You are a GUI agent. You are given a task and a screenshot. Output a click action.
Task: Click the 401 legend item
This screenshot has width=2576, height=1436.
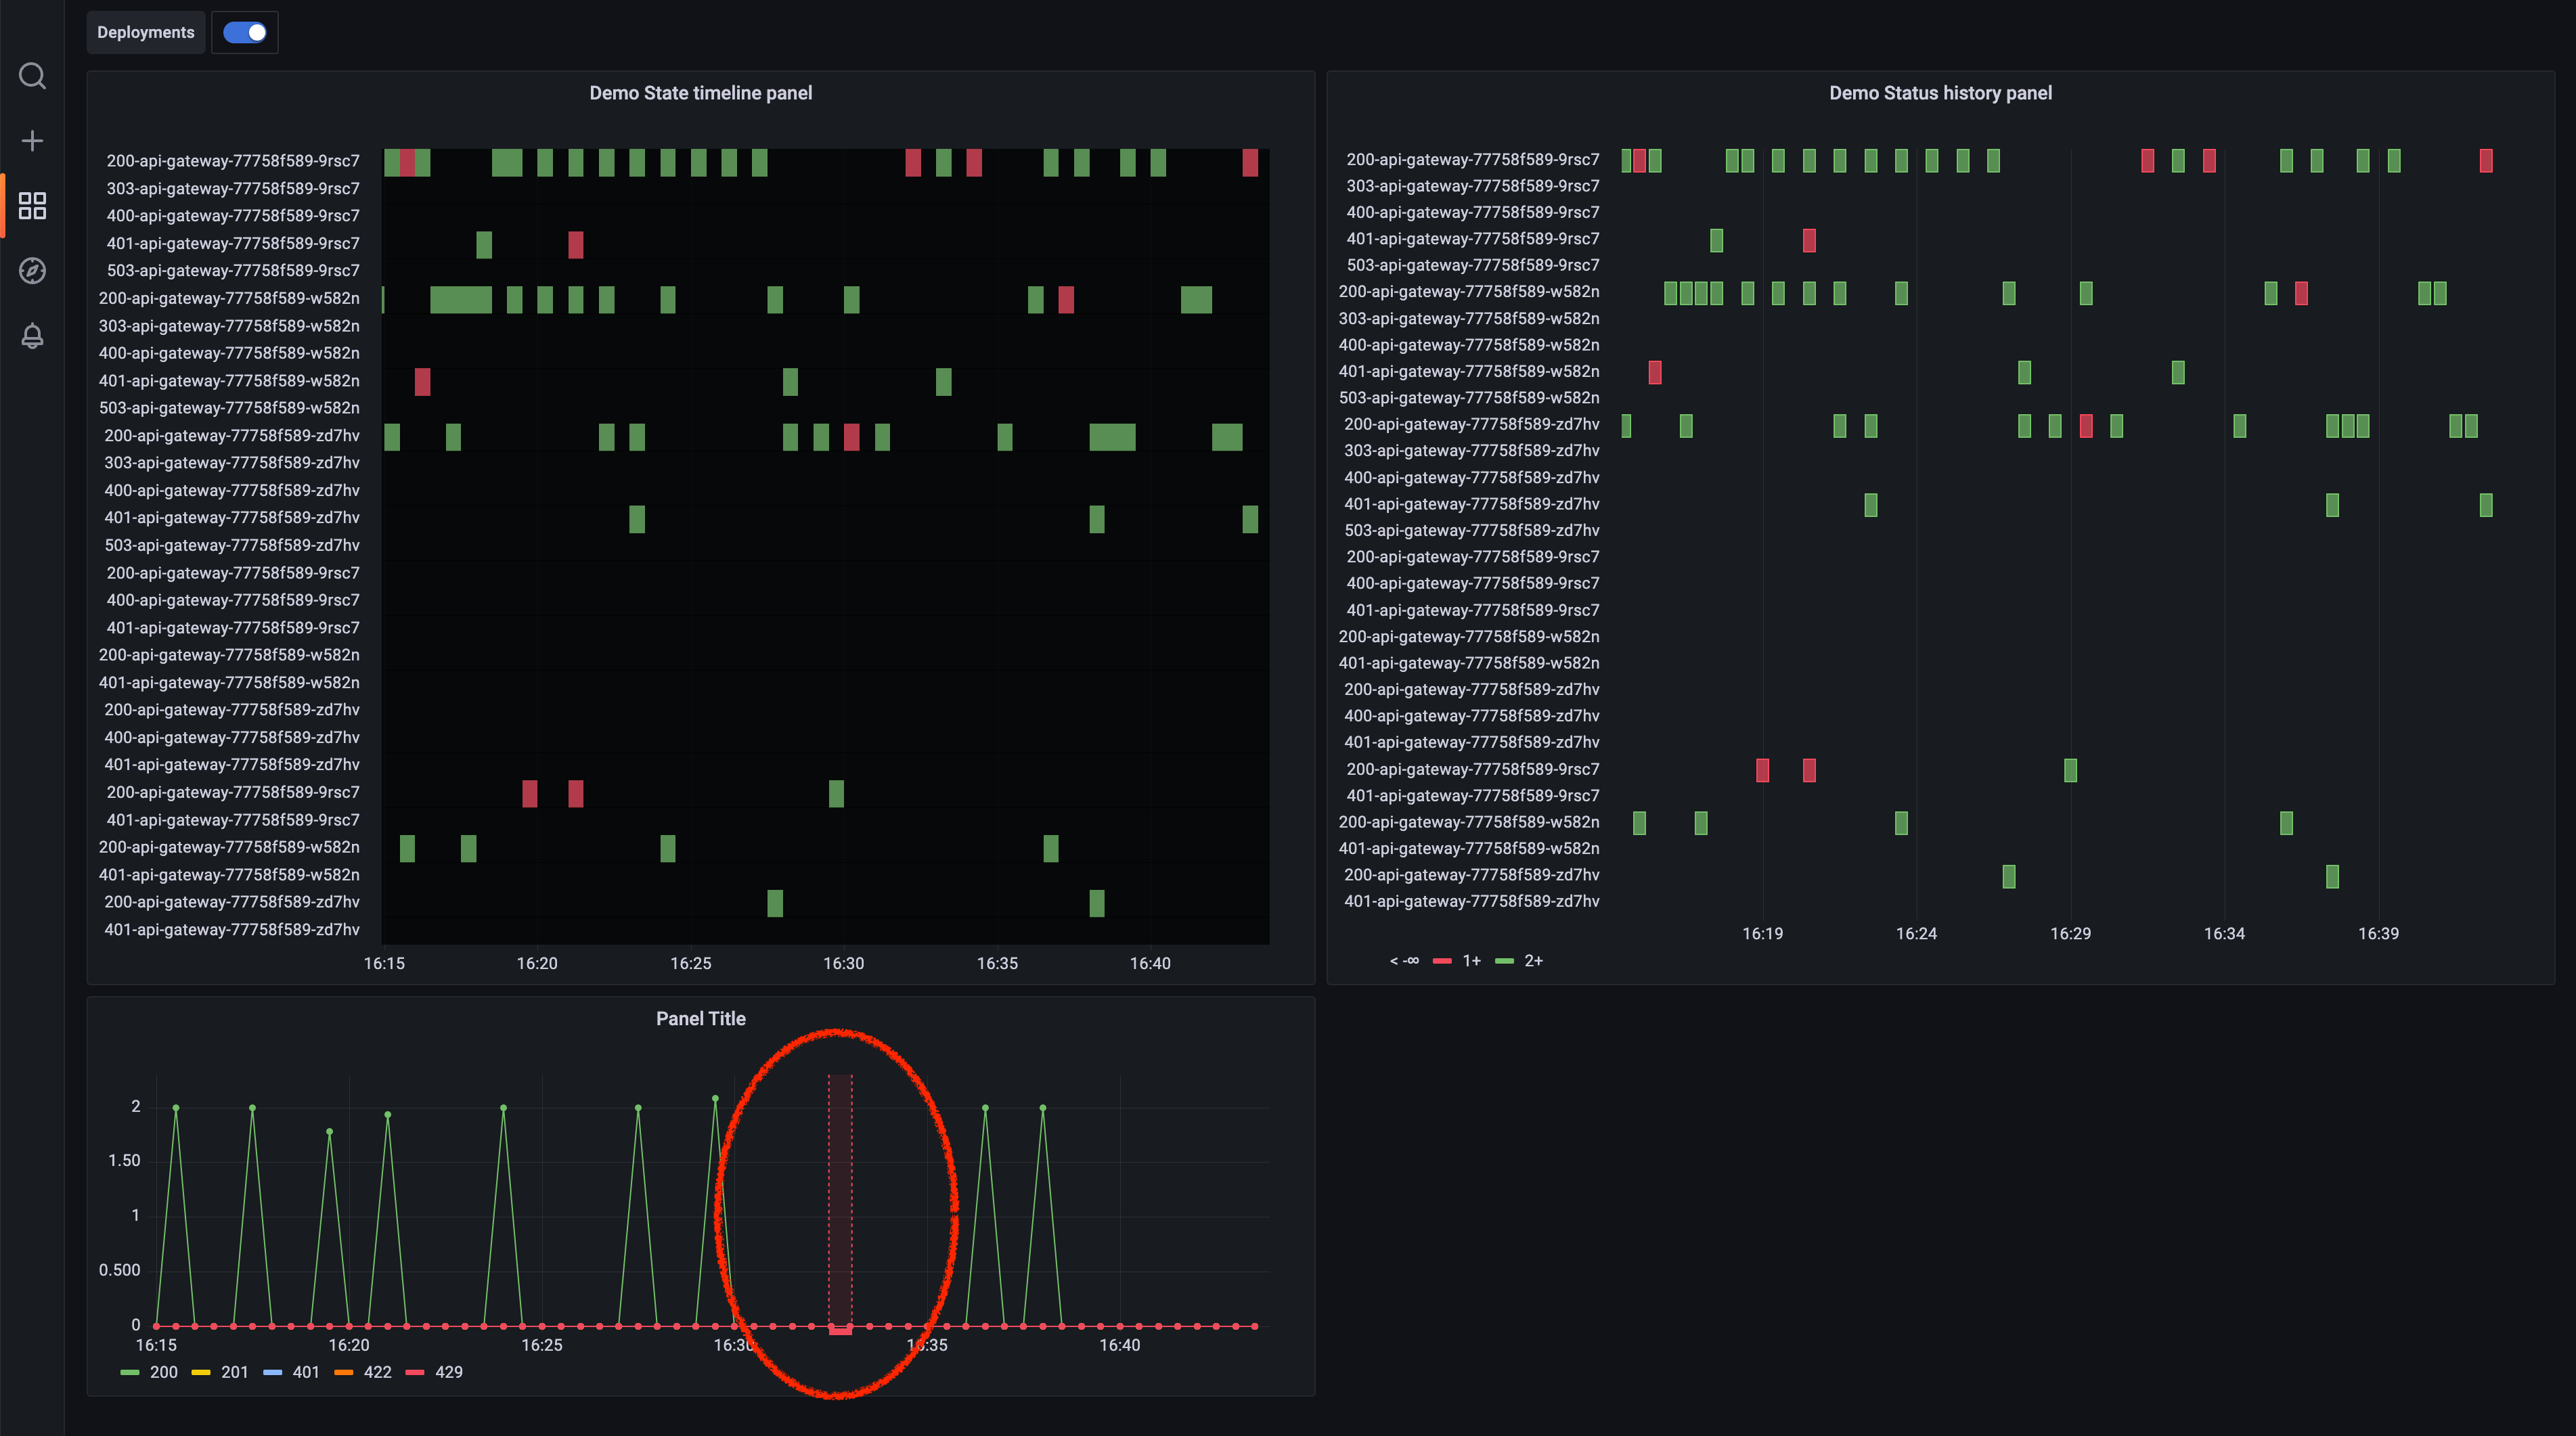pos(305,1372)
